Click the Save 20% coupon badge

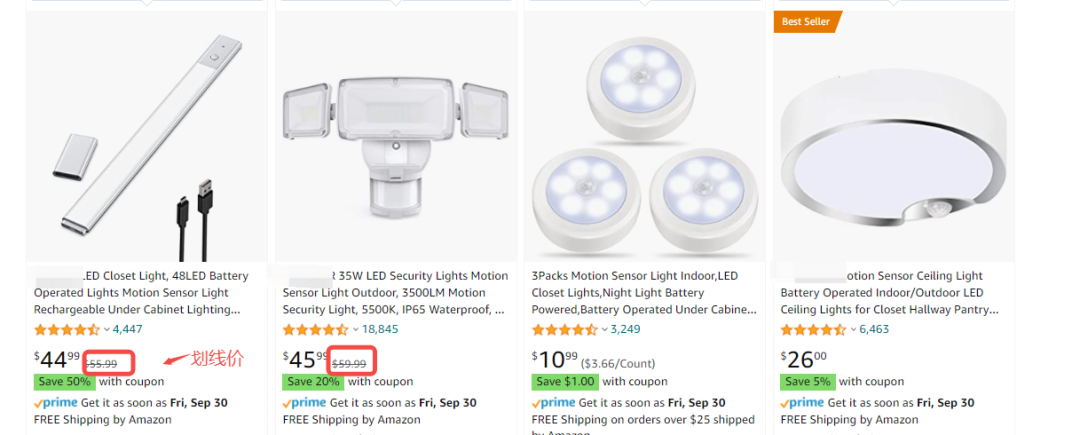point(313,381)
